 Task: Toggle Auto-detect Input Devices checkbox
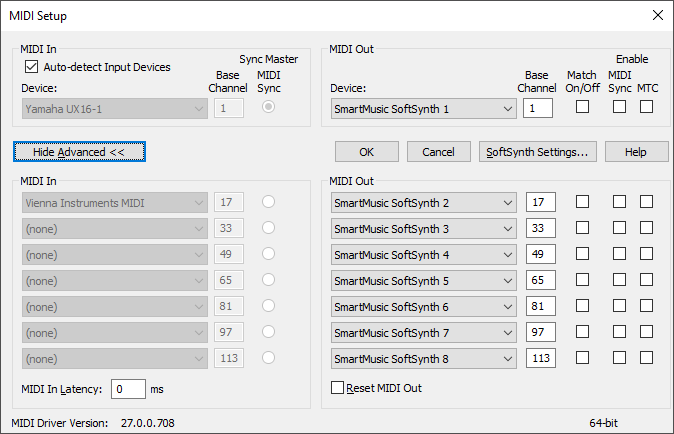(30, 68)
